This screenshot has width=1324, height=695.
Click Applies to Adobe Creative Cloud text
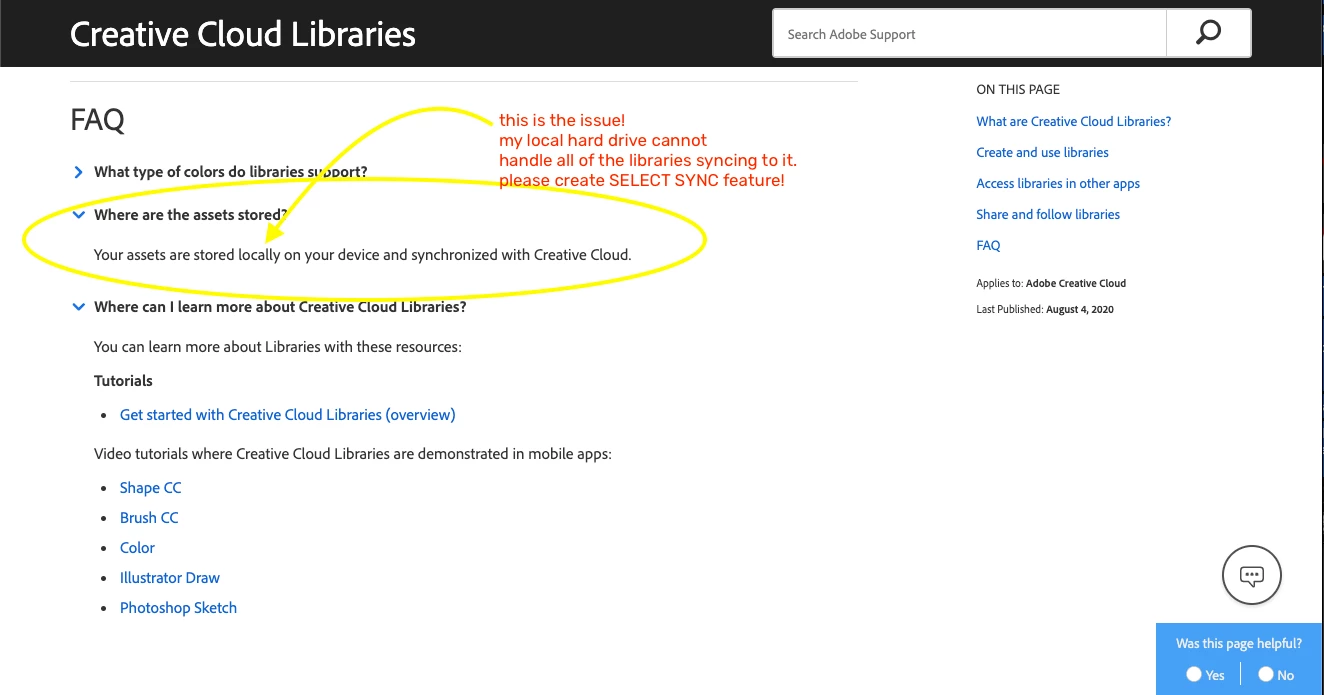coord(1051,283)
